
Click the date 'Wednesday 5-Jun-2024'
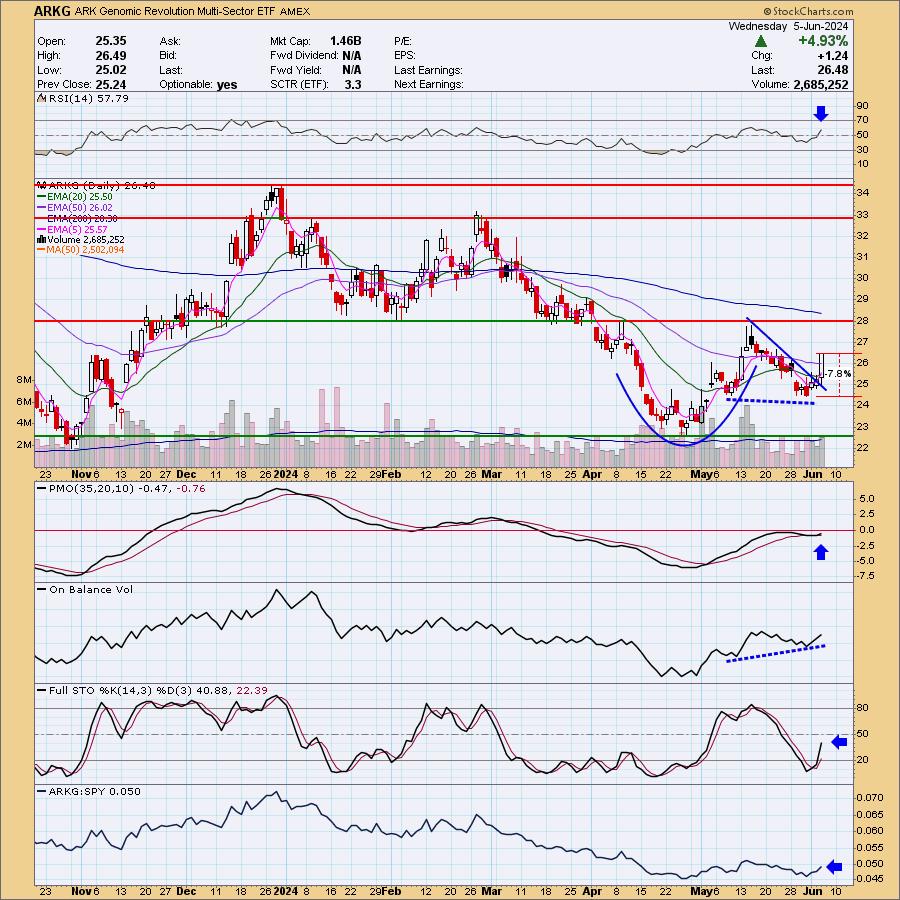coord(788,26)
